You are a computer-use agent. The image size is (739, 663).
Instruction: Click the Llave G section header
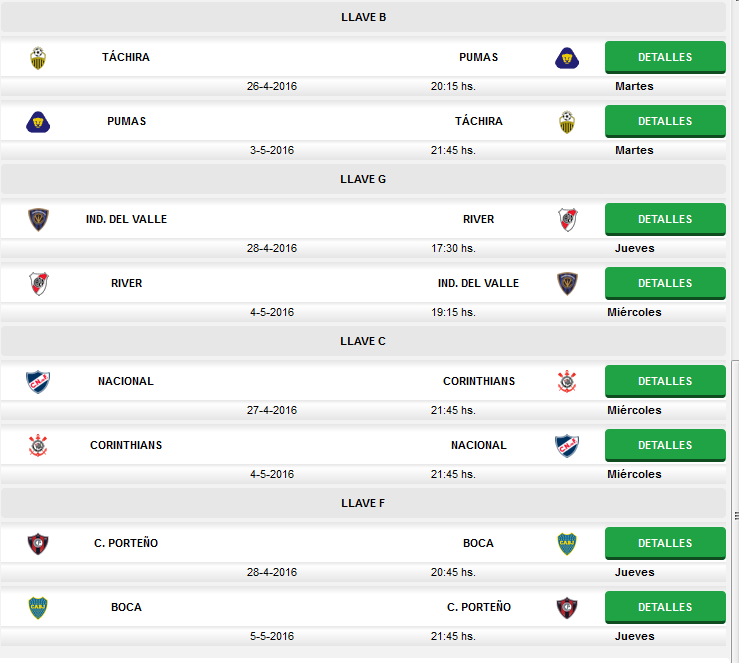(363, 179)
